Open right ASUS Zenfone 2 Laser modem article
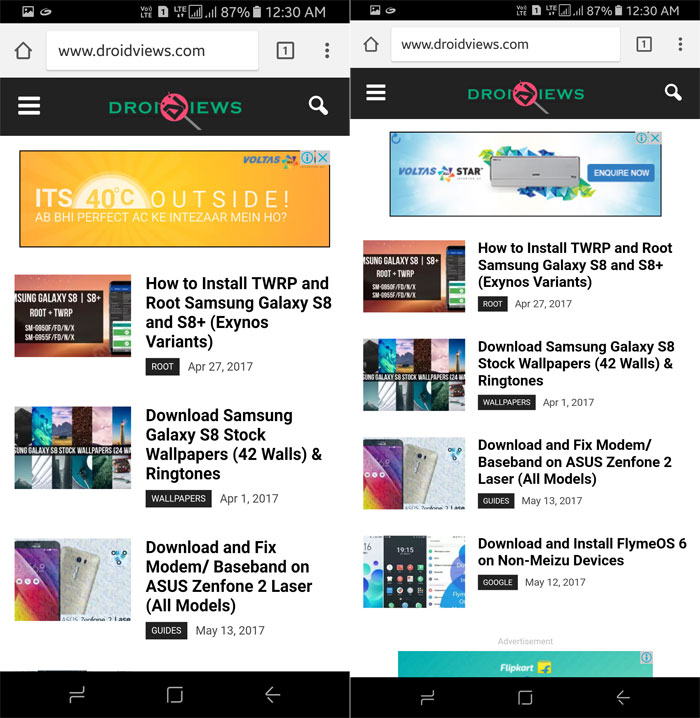The width and height of the screenshot is (700, 718). (575, 462)
